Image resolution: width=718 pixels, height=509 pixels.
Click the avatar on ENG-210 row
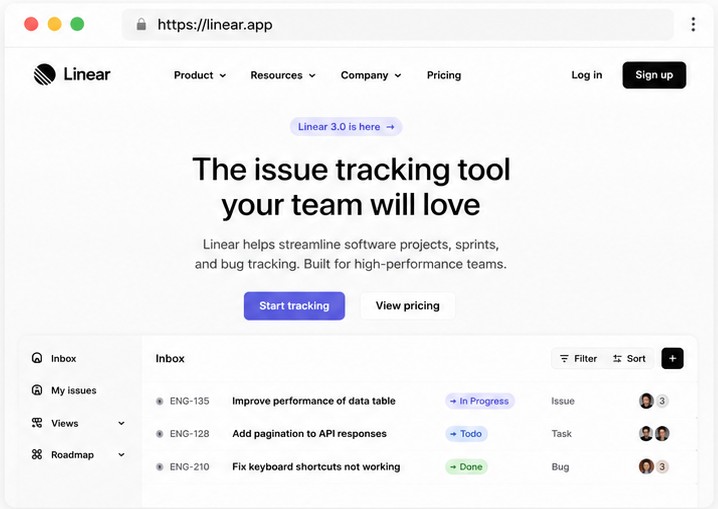pos(646,466)
